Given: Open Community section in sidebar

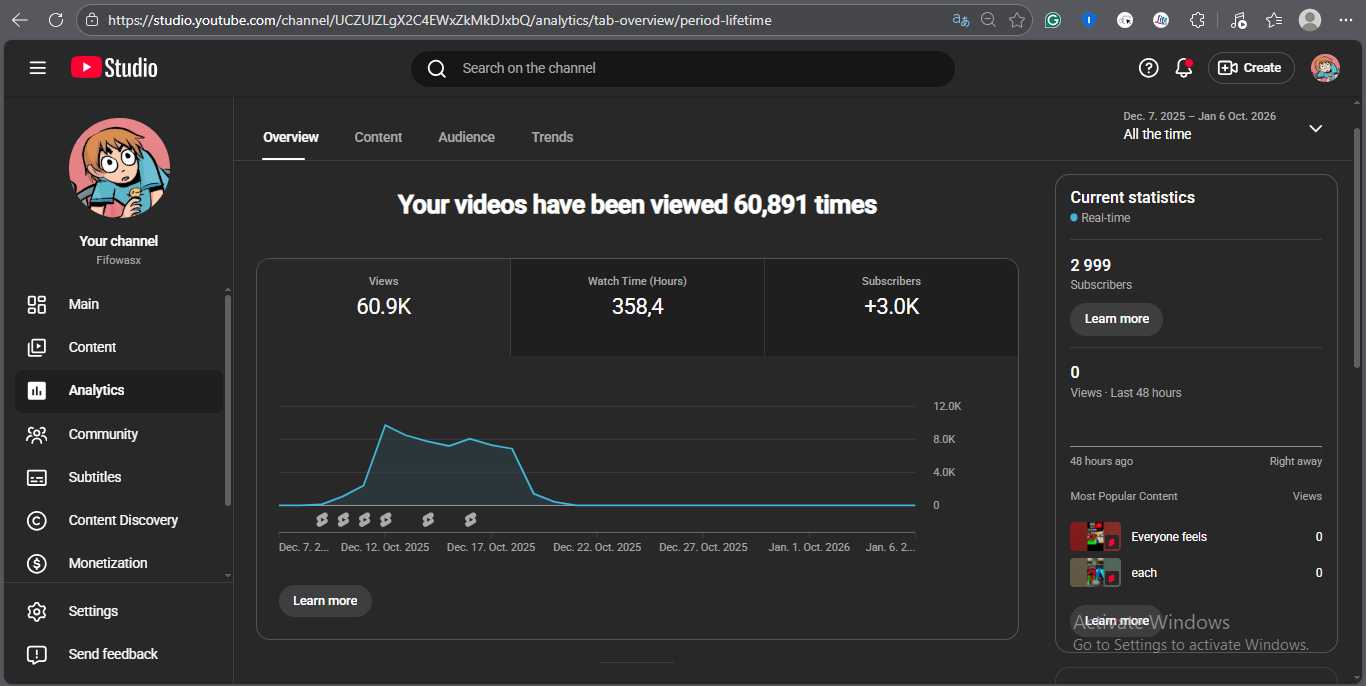Looking at the screenshot, I should [102, 434].
